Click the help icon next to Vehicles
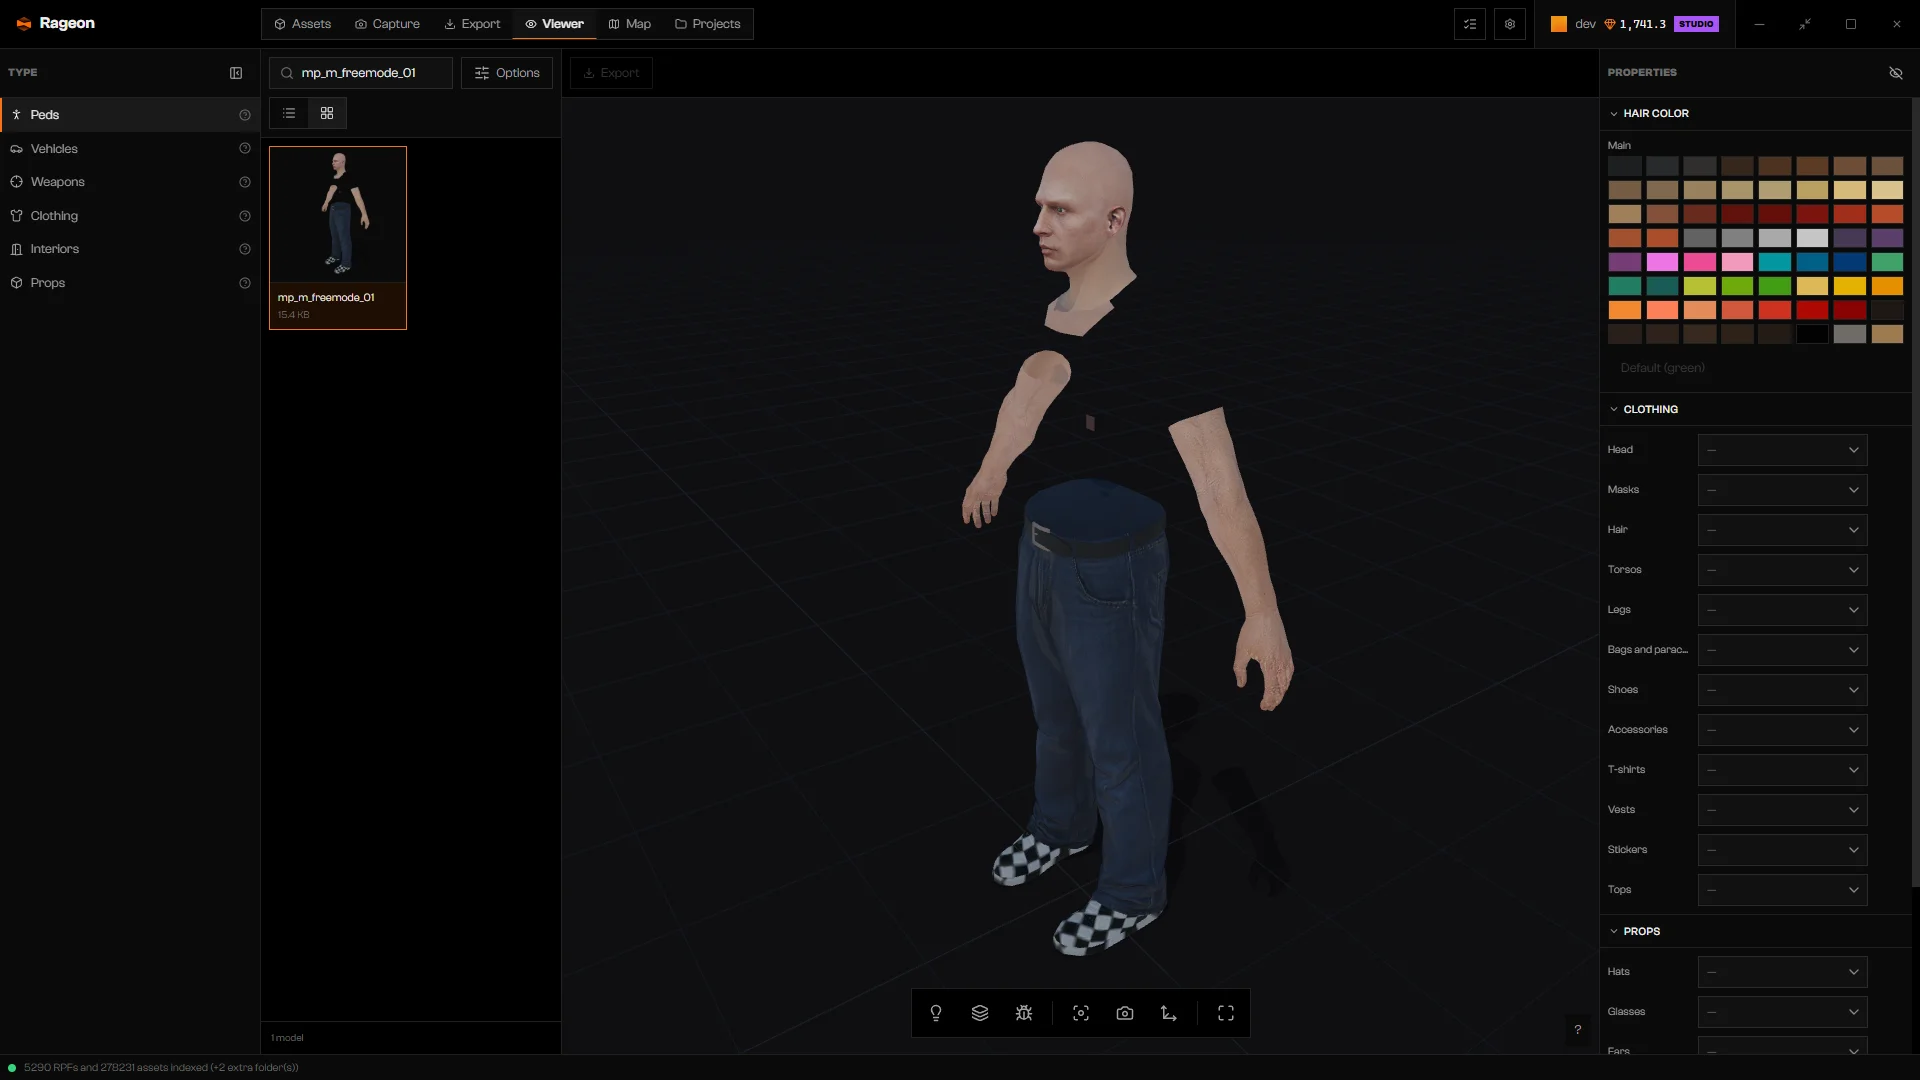 pyautogui.click(x=245, y=148)
